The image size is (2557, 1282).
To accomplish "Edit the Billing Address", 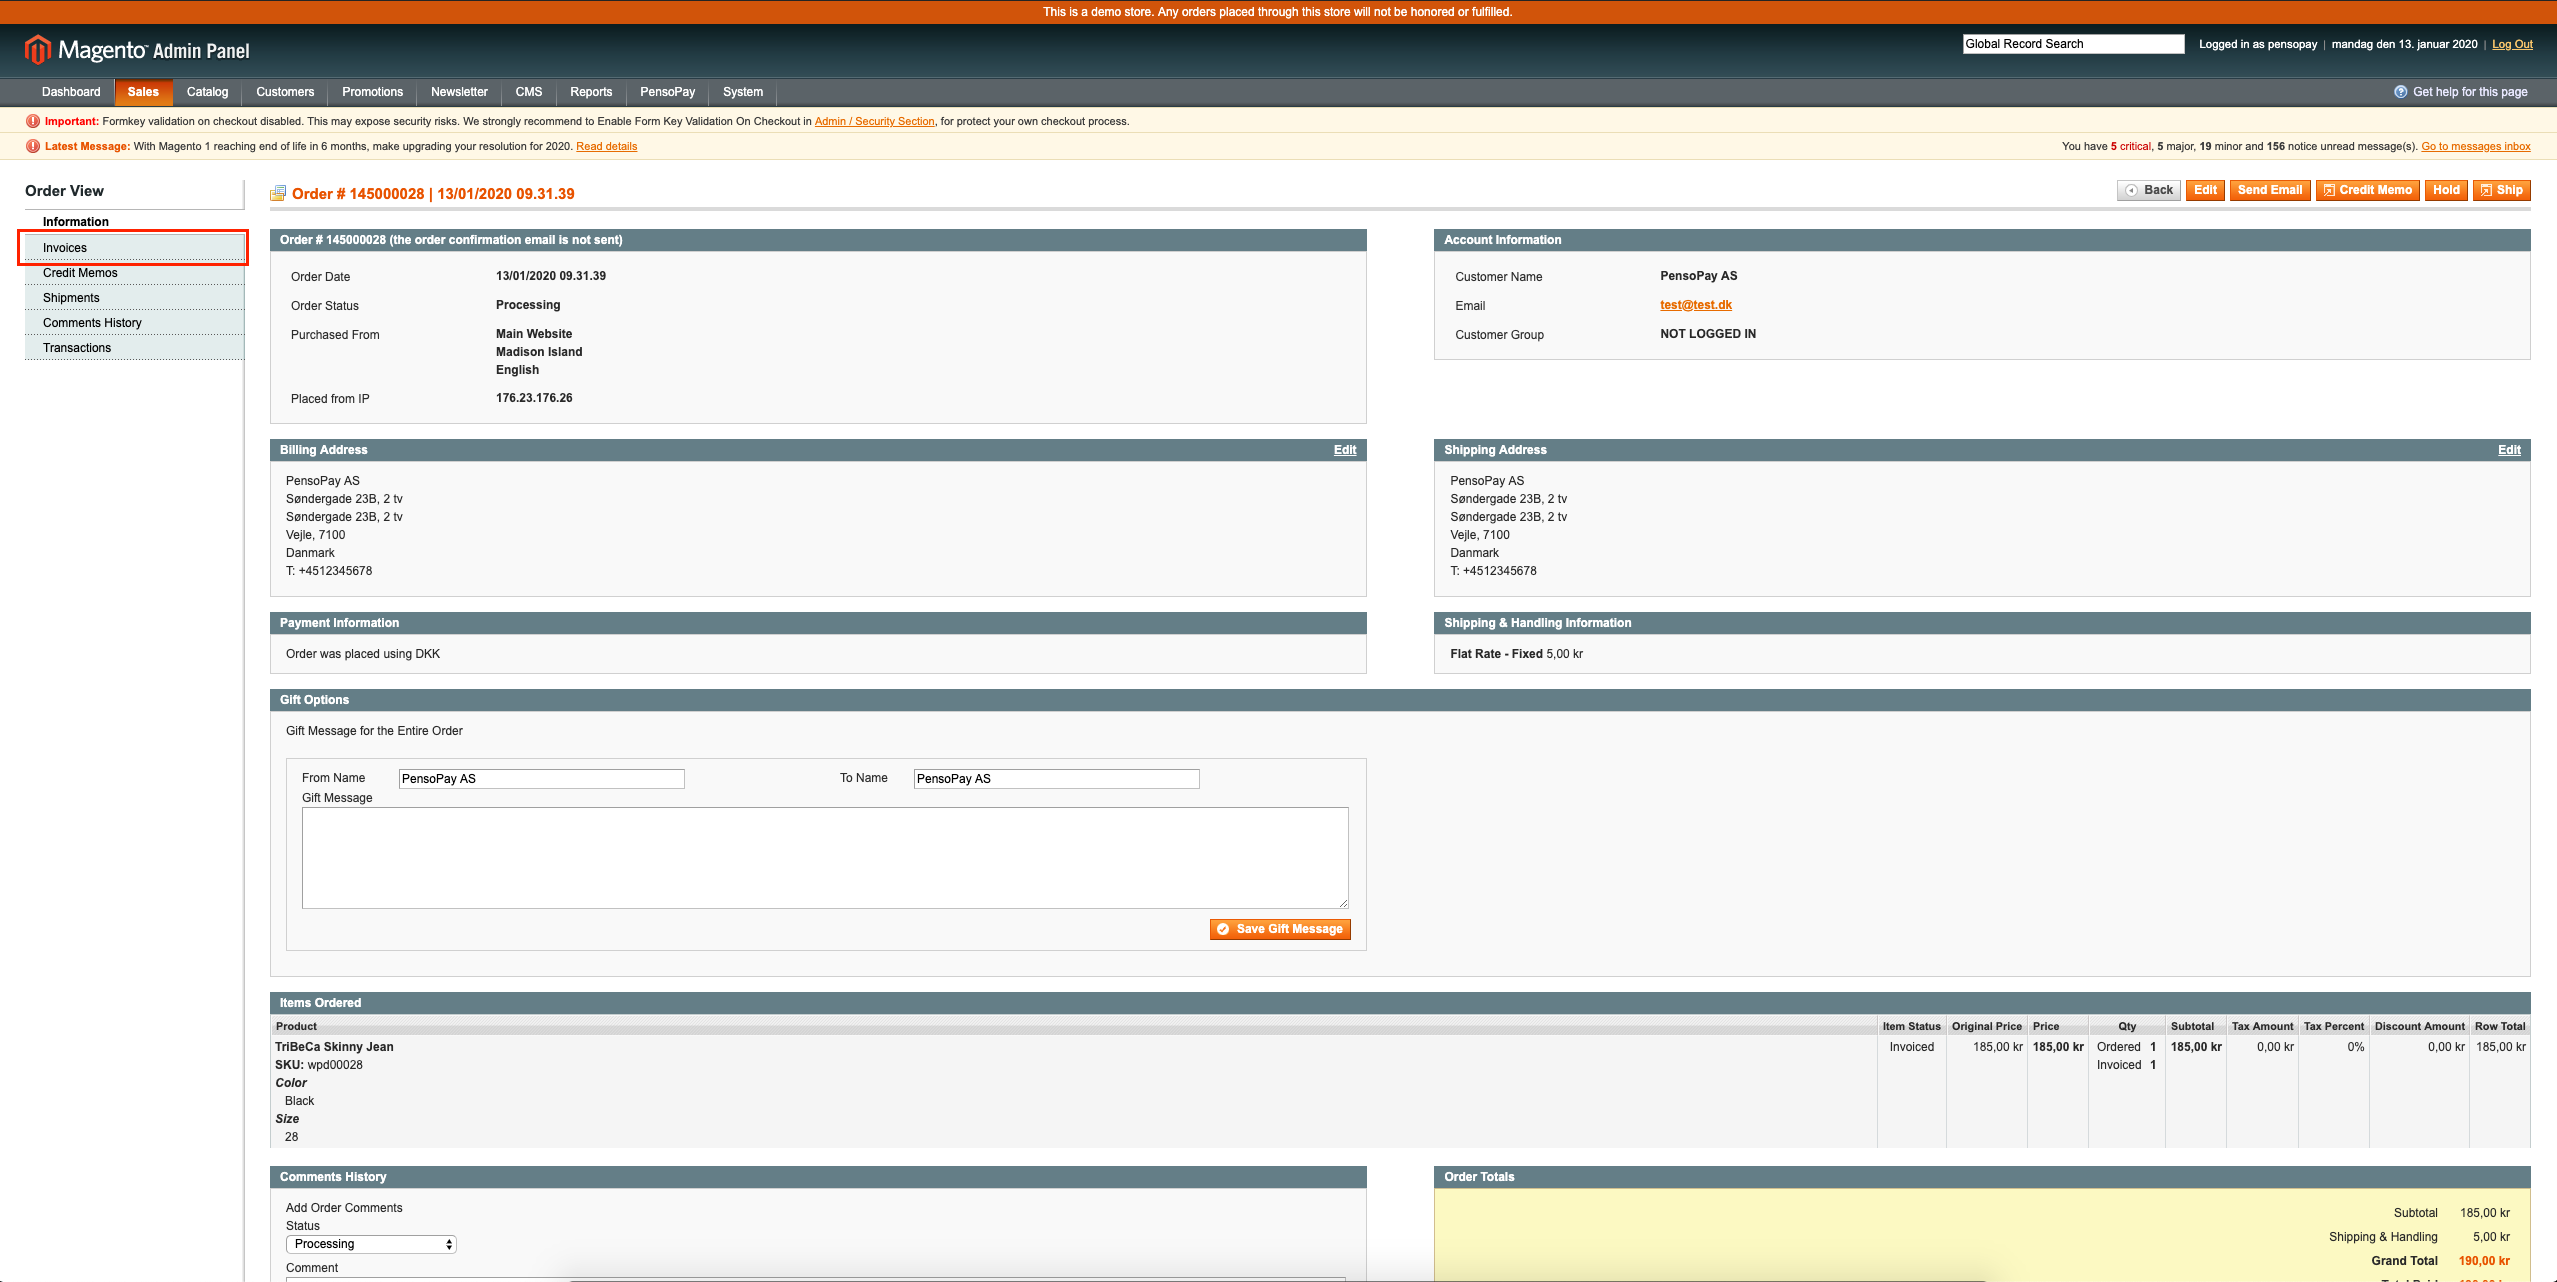I will [1345, 450].
